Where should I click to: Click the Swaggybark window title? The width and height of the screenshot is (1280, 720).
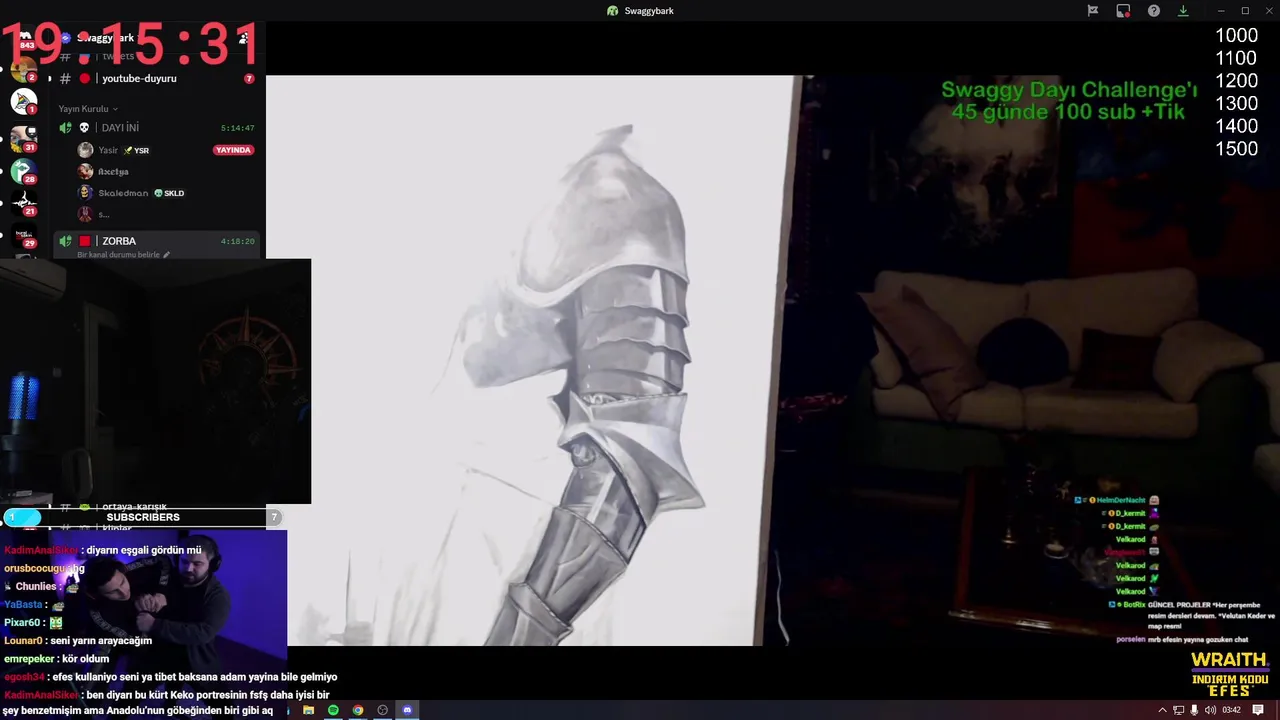tap(649, 11)
